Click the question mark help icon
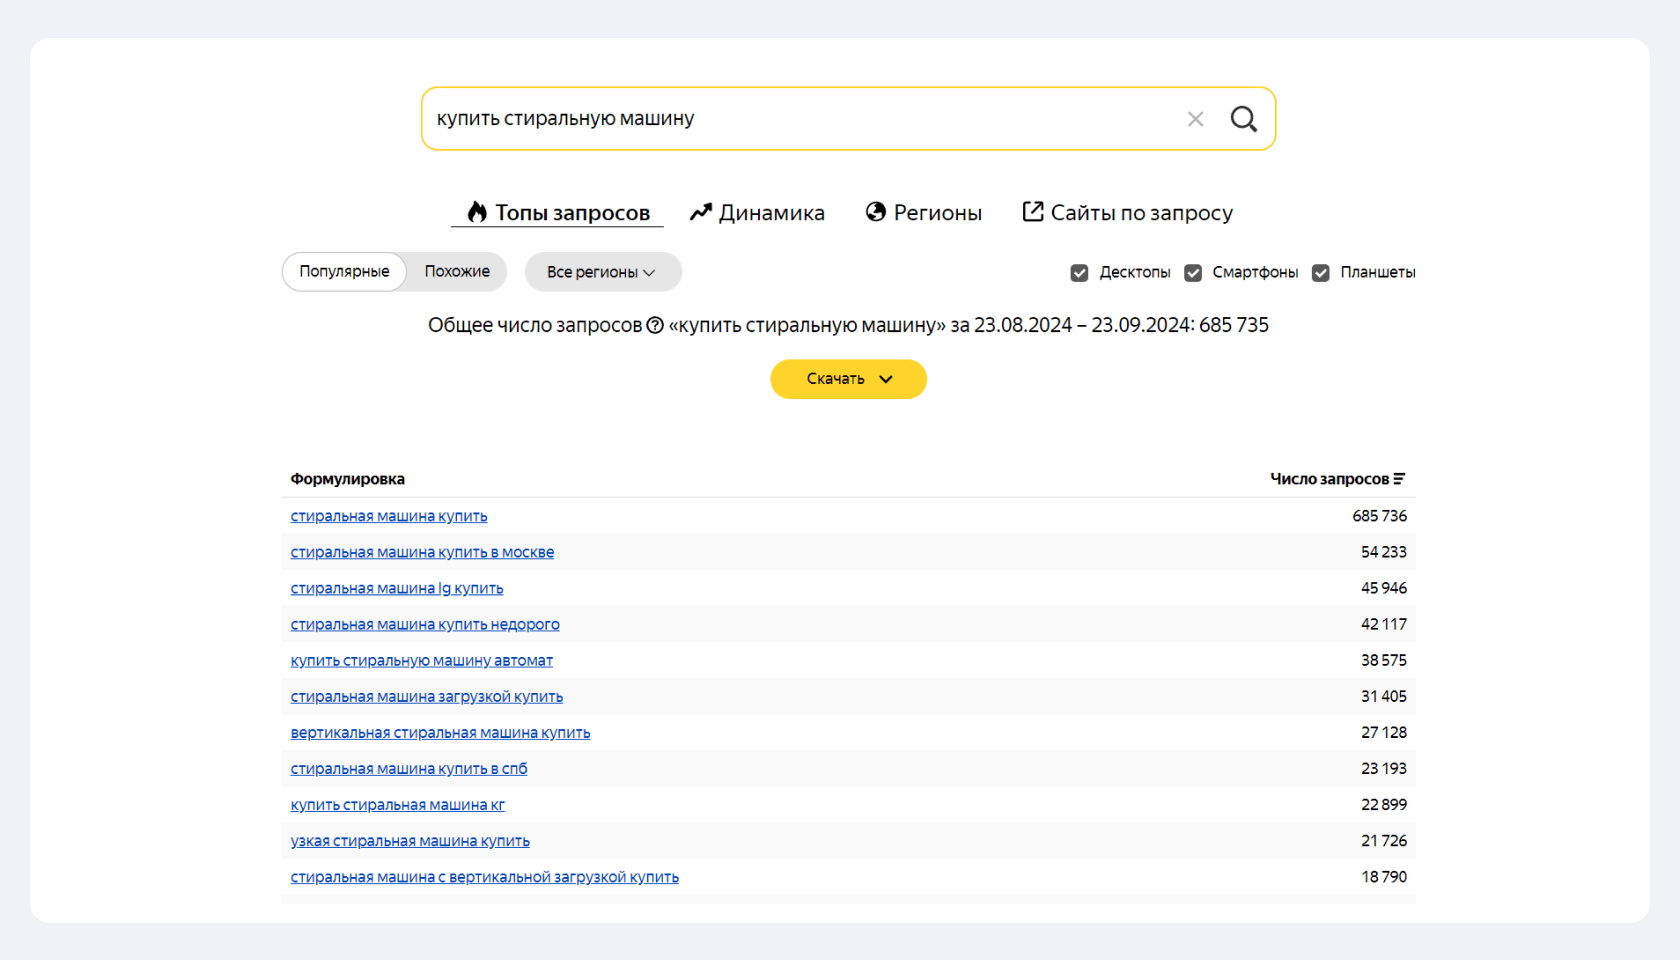 coord(655,325)
